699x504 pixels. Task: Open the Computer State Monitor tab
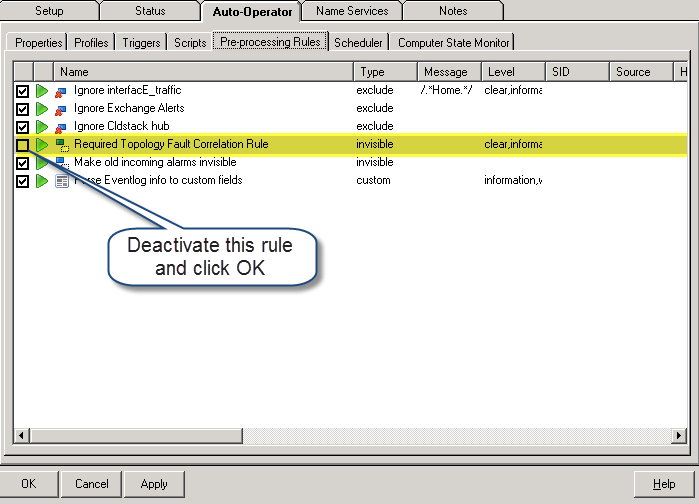click(453, 43)
